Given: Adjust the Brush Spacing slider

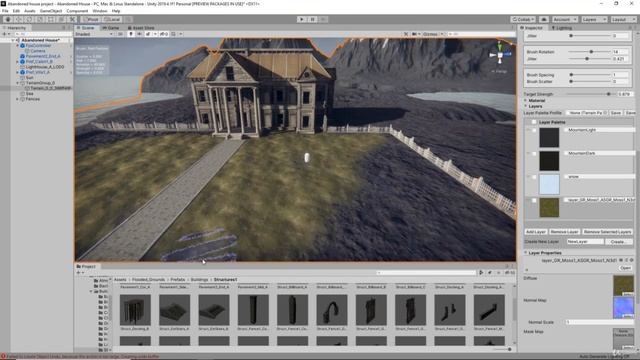Looking at the screenshot, I should 590,75.
